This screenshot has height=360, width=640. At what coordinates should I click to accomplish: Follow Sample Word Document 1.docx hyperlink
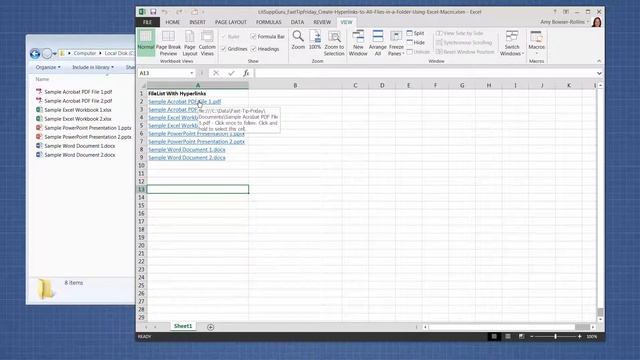click(x=187, y=150)
